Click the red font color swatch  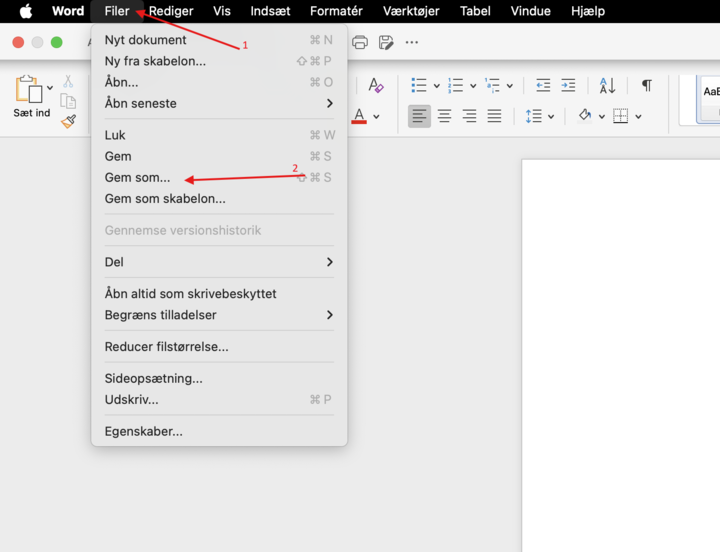[359, 116]
